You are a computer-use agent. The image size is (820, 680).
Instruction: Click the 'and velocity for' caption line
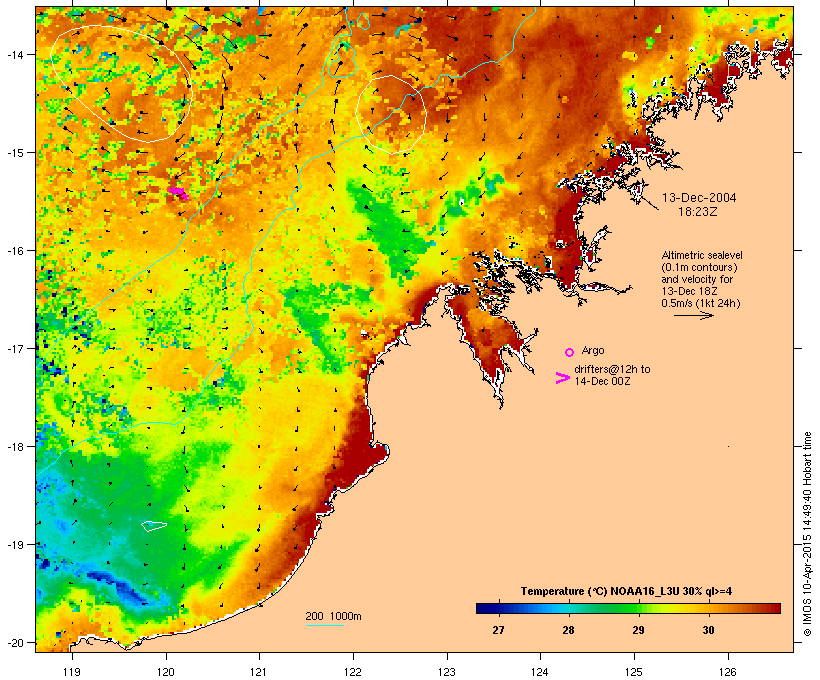click(x=697, y=279)
